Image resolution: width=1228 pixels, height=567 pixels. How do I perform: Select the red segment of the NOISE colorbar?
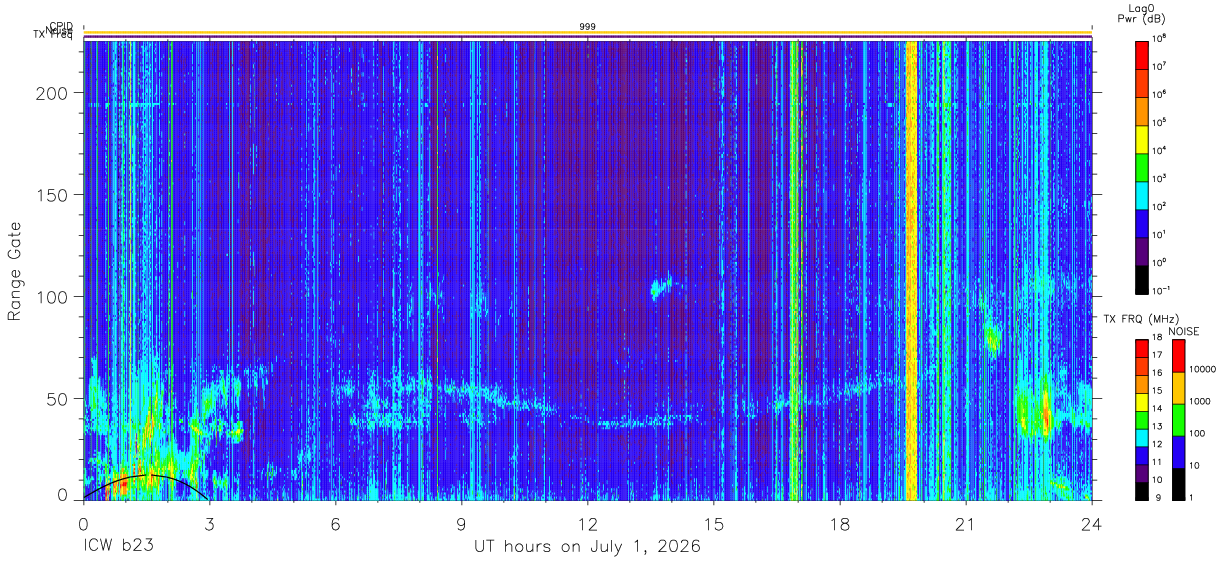[1178, 356]
